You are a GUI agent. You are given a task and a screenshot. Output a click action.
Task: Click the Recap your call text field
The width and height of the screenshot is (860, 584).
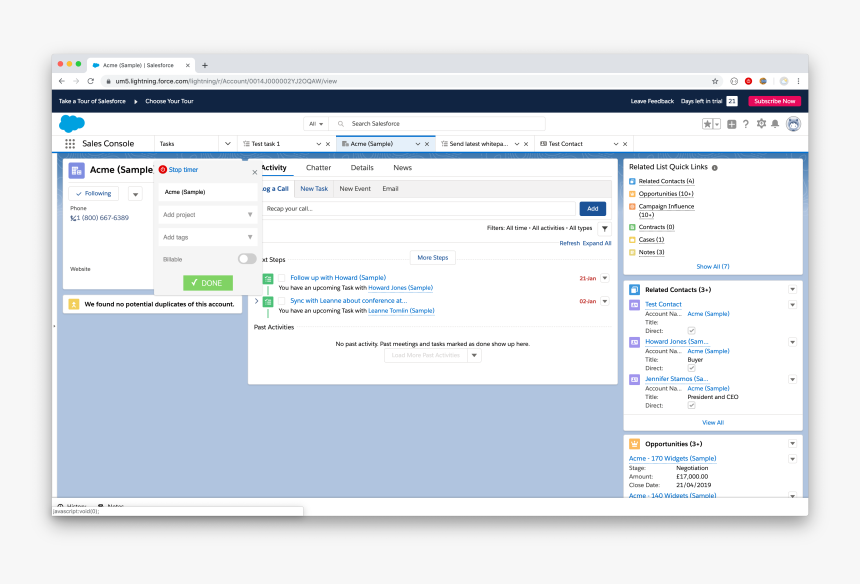[x=420, y=209]
